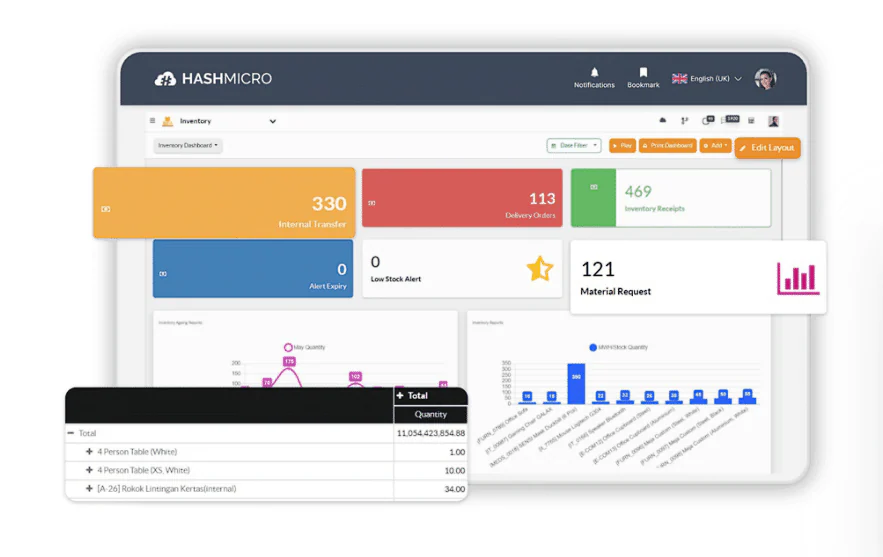Open the Inventory Dashboard dropdown
The width and height of the screenshot is (883, 557).
click(188, 145)
